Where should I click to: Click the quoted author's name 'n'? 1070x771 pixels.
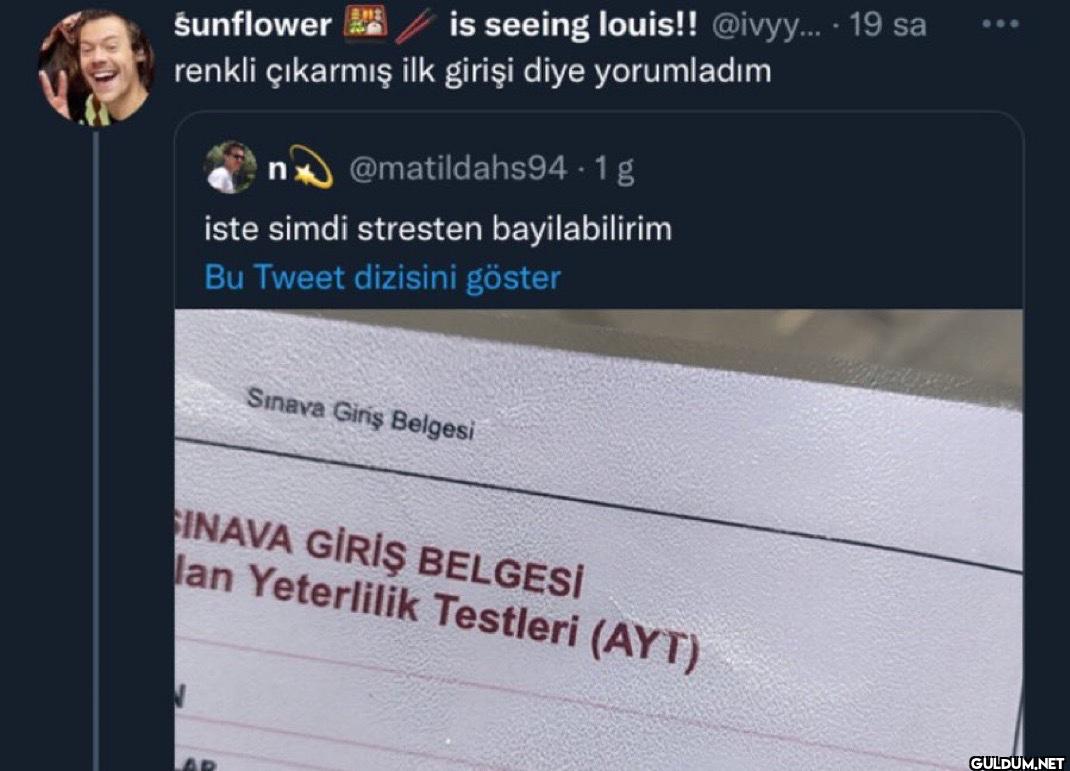[x=277, y=169]
